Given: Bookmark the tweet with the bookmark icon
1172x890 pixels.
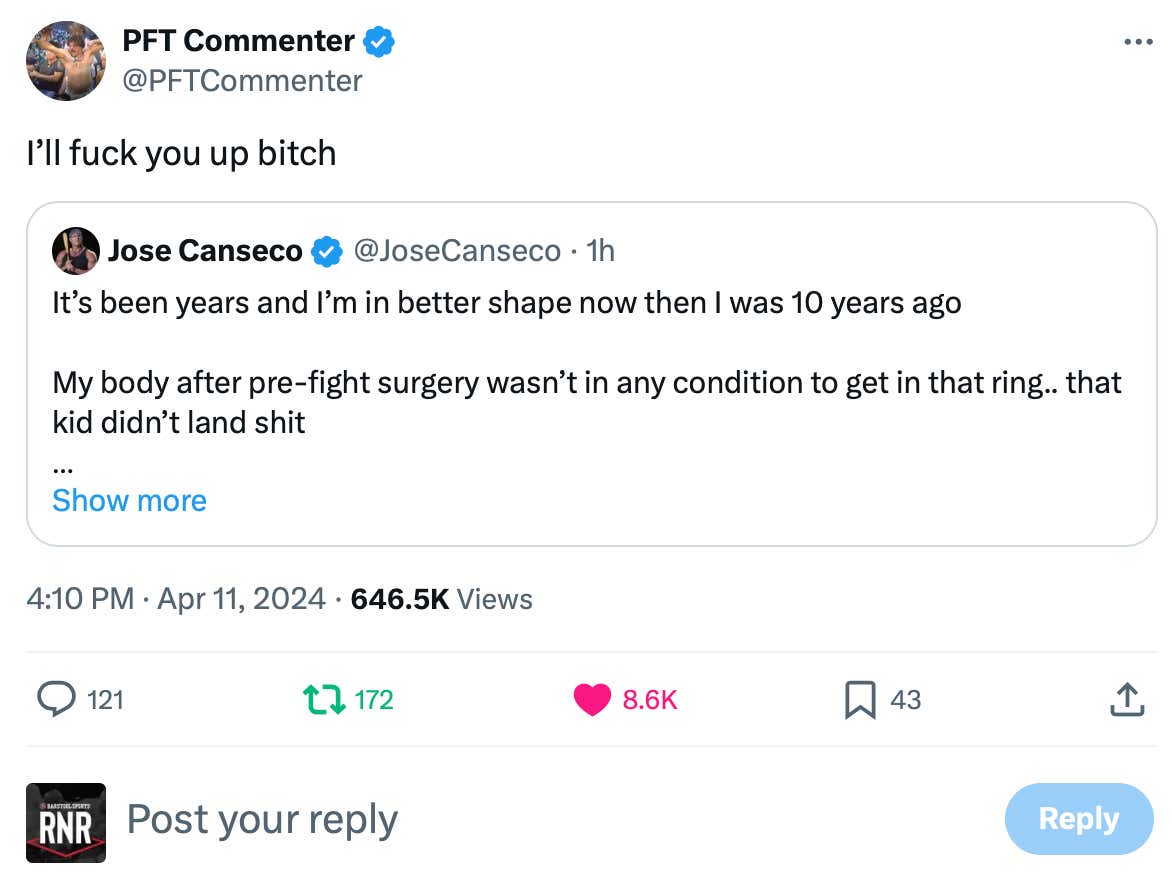Looking at the screenshot, I should tap(861, 700).
